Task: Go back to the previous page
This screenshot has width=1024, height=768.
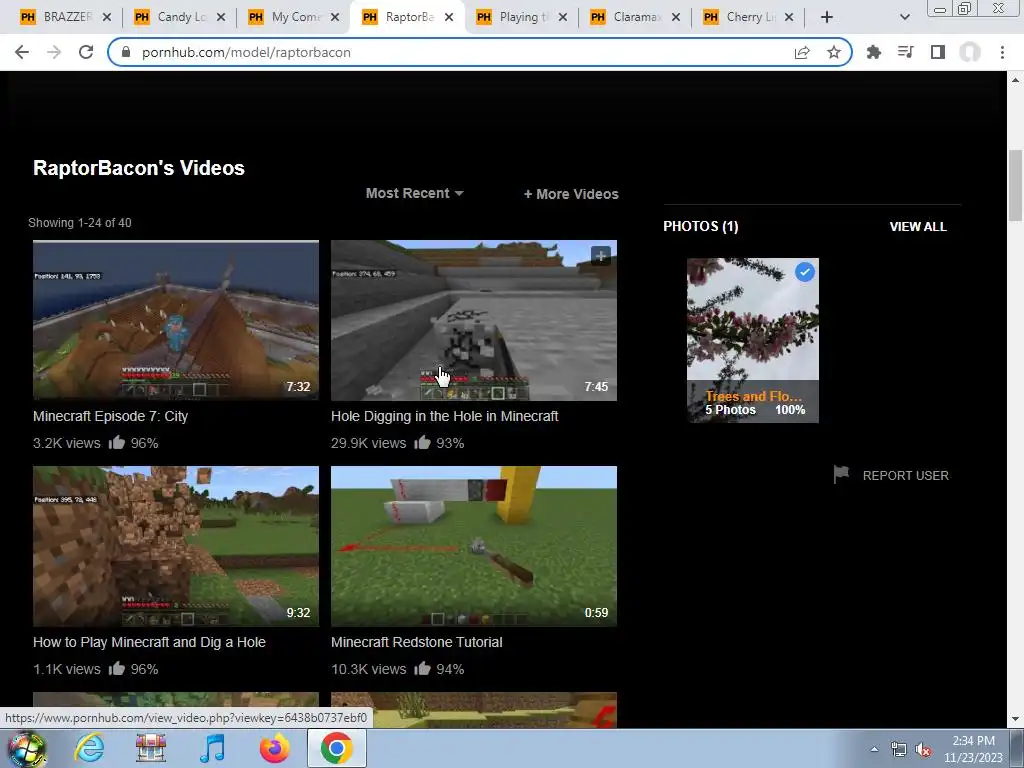Action: click(22, 52)
